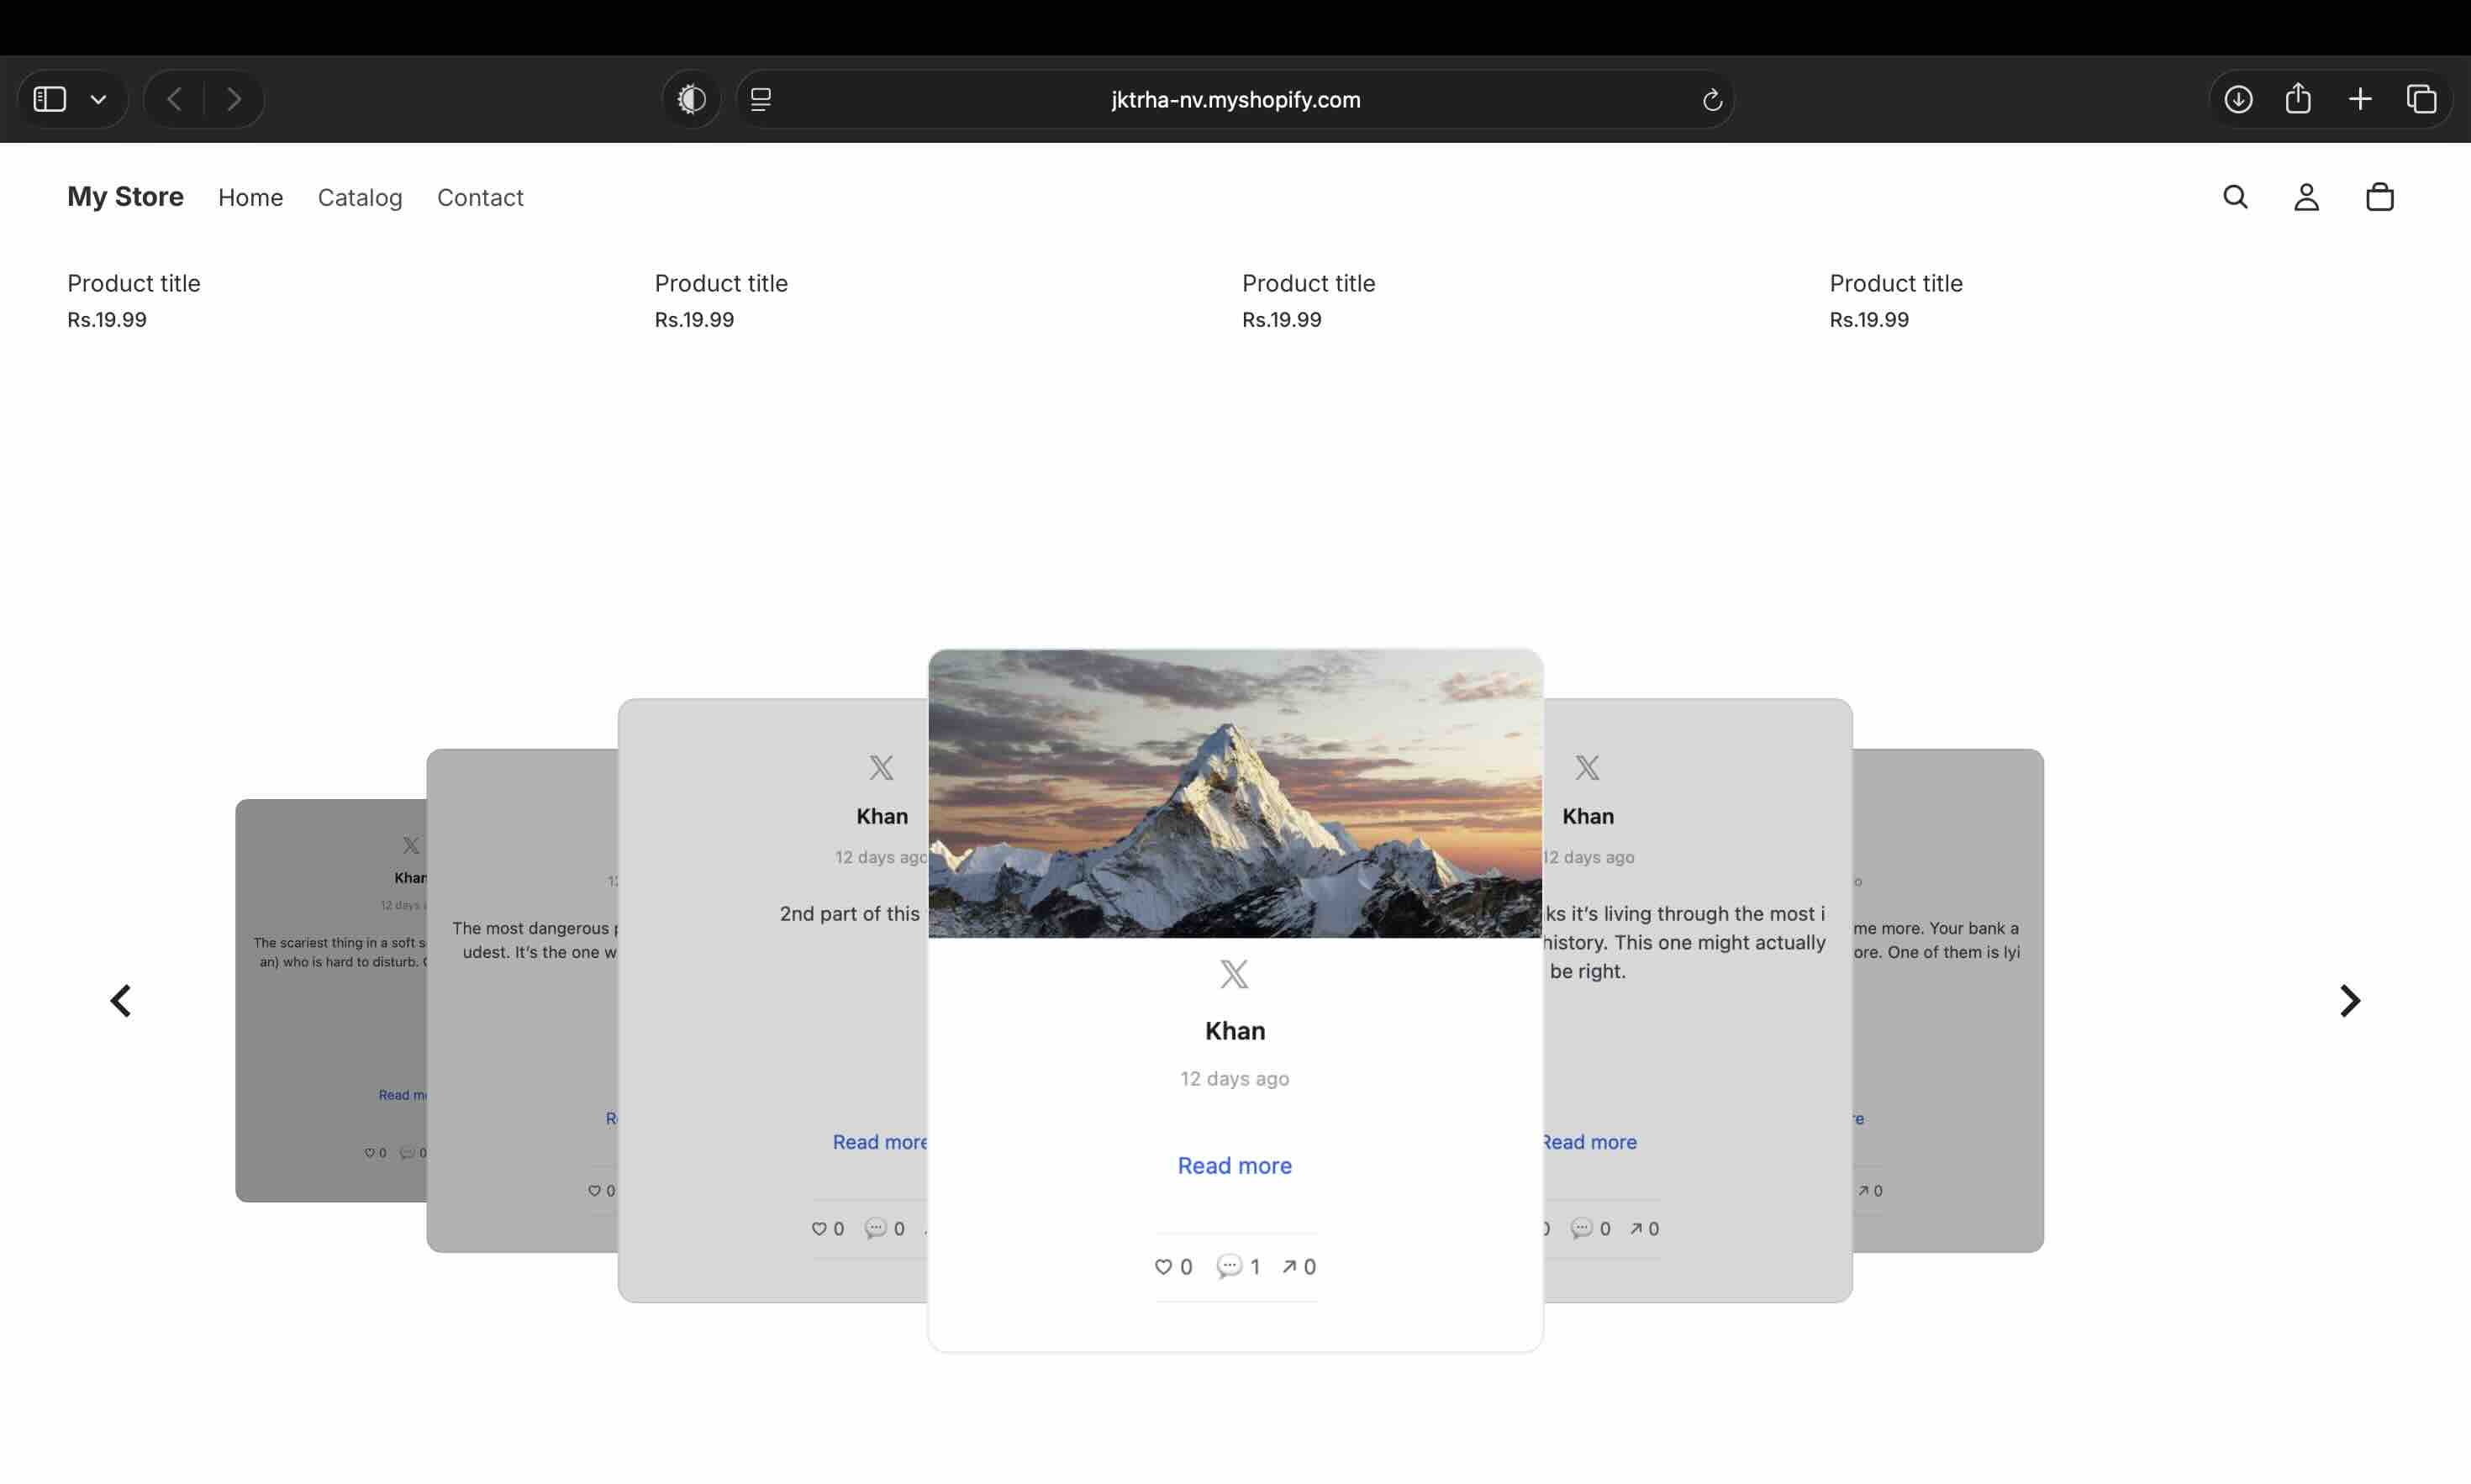
Task: Click heart icon on 'most dangerous' card
Action: tap(594, 1191)
